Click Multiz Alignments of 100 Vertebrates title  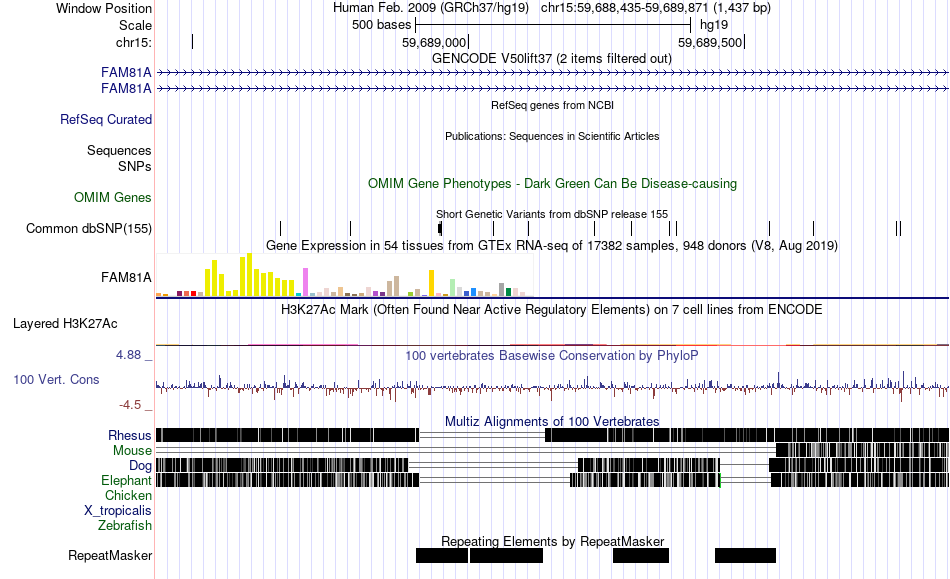pos(552,421)
